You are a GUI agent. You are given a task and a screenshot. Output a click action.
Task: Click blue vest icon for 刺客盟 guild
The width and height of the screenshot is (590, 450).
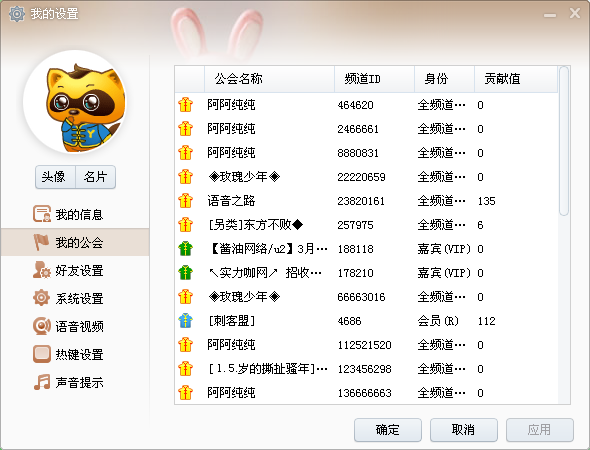tap(186, 321)
